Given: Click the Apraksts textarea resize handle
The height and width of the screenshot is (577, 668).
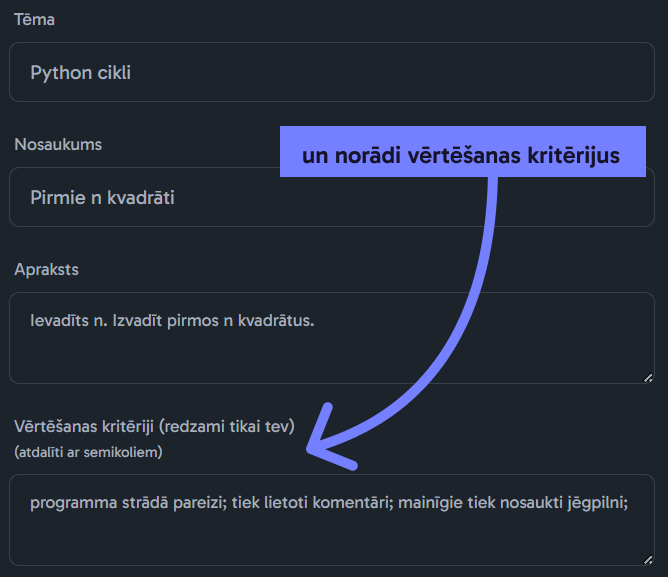Looking at the screenshot, I should (648, 378).
